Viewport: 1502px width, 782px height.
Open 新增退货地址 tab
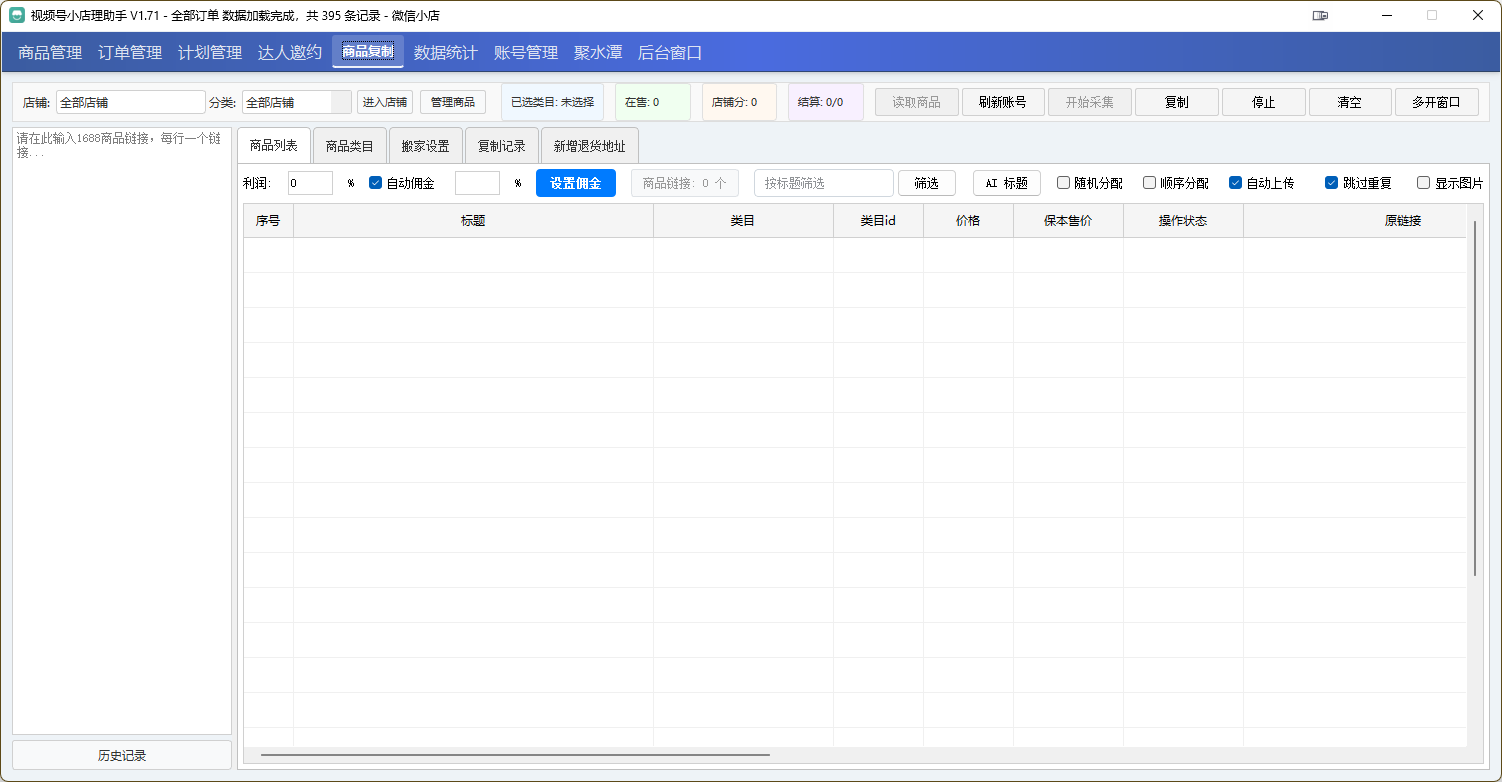click(x=590, y=146)
